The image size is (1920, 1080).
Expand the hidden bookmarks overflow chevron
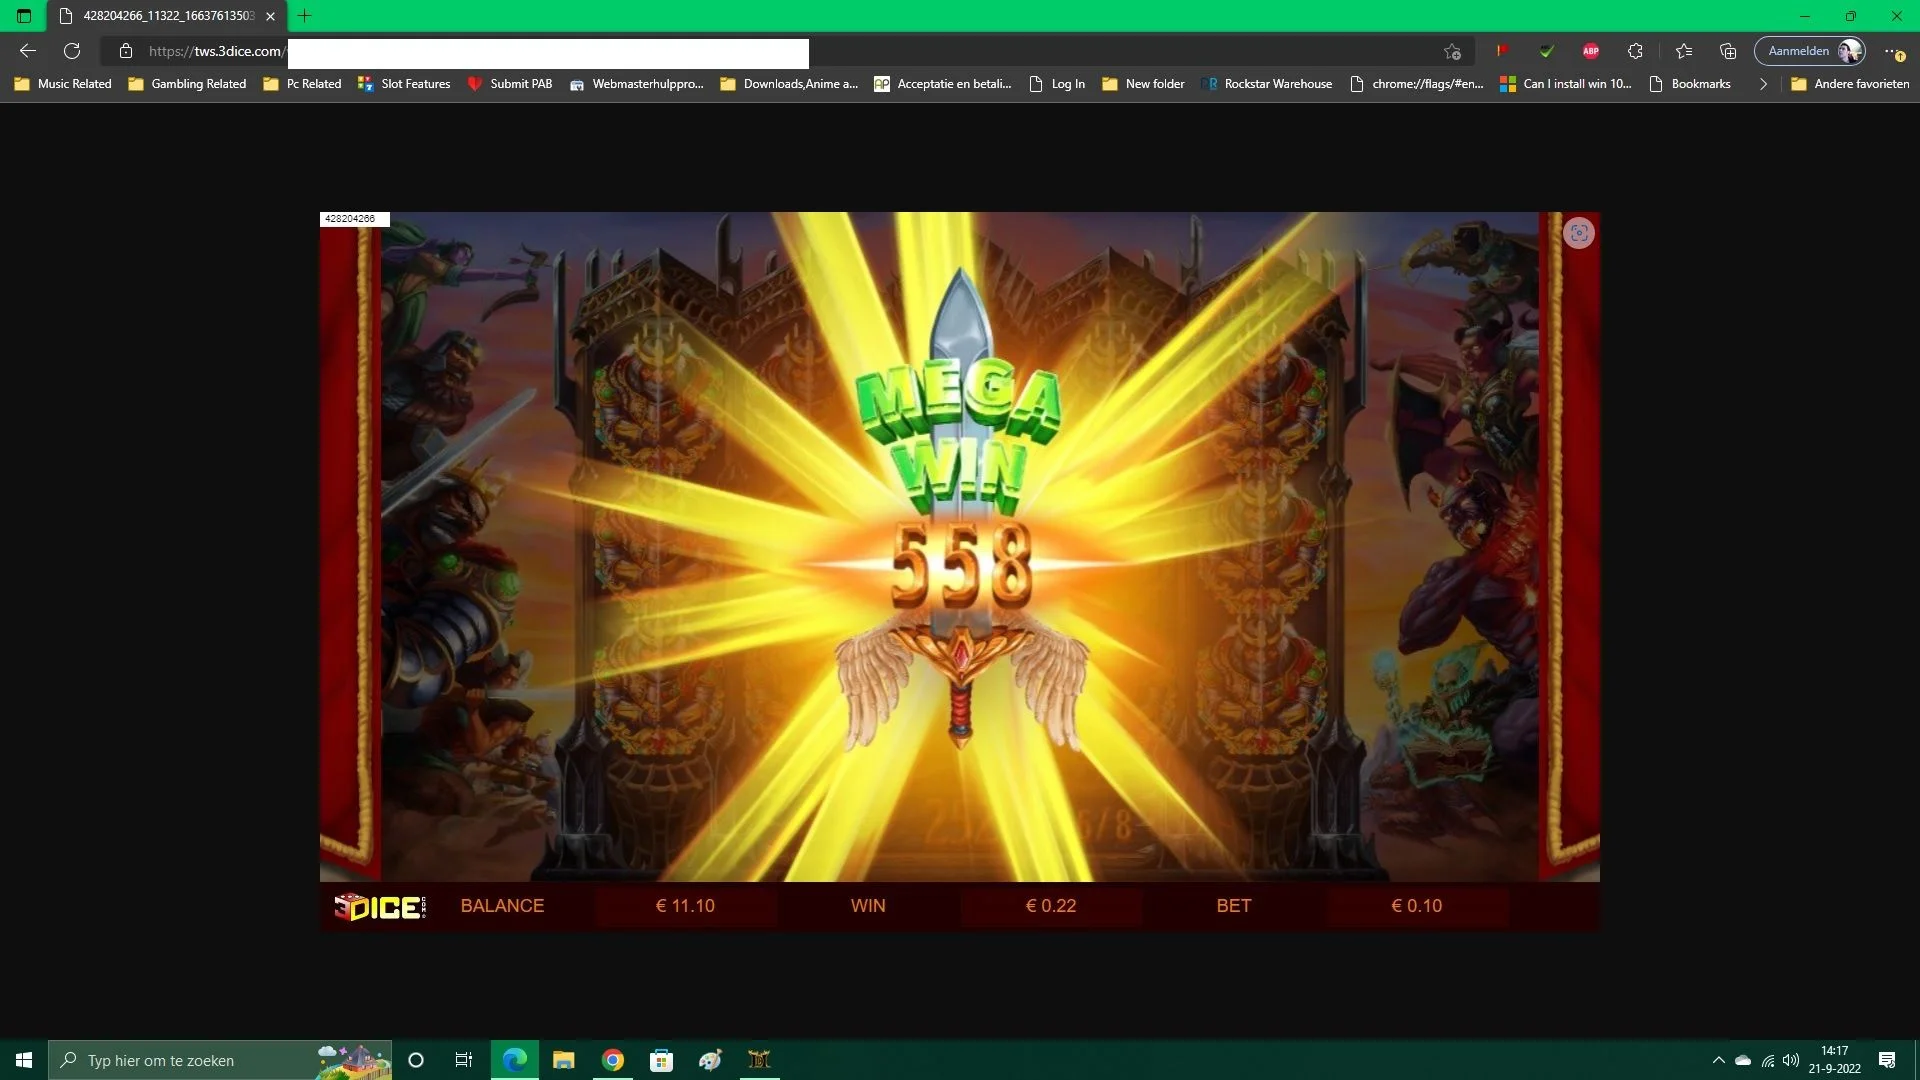pos(1763,84)
